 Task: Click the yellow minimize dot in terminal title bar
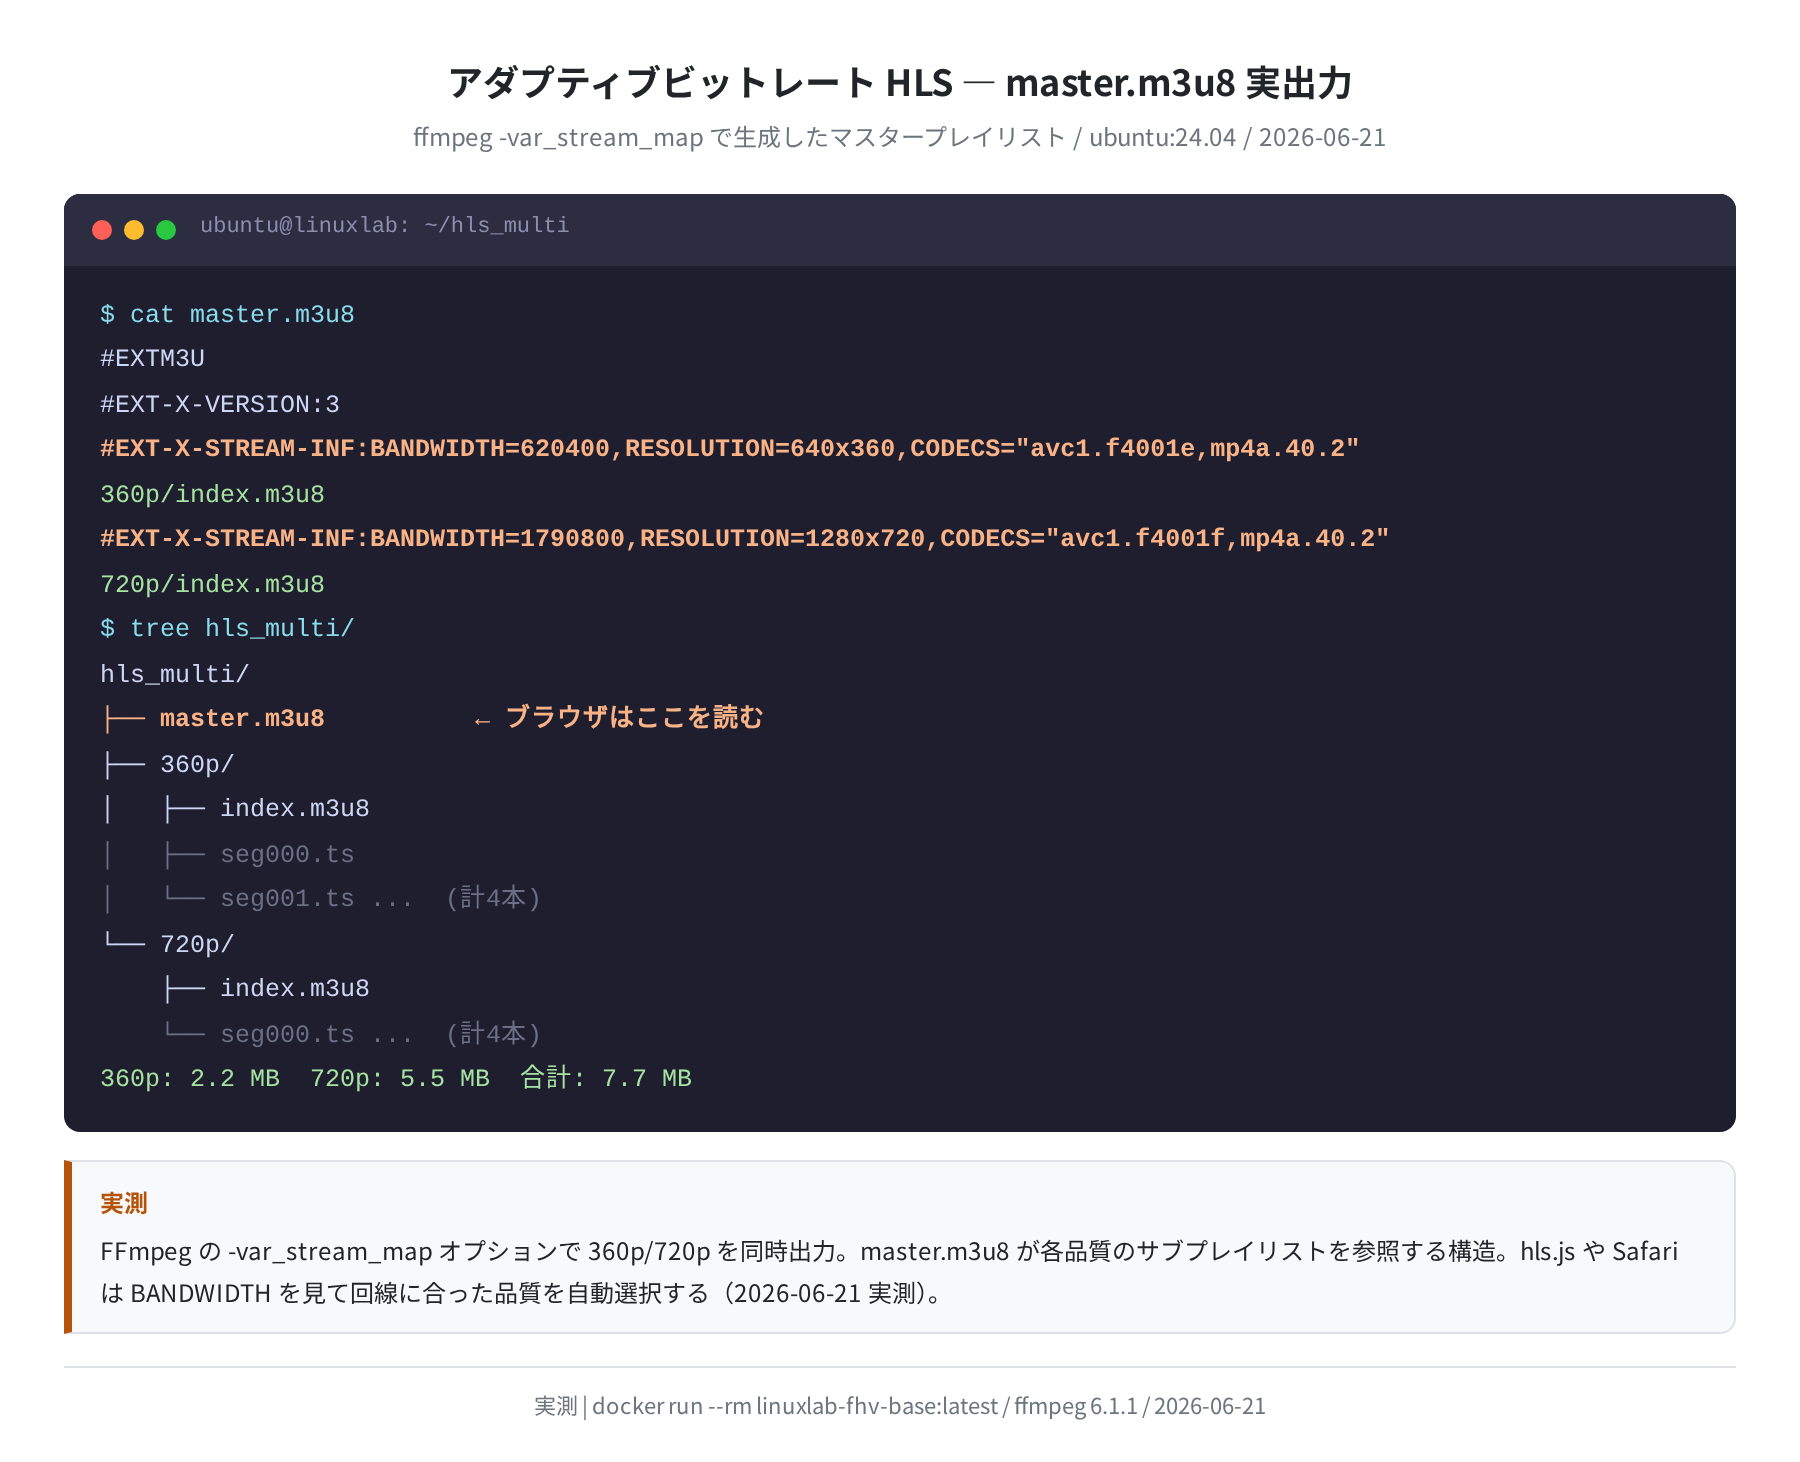point(134,230)
